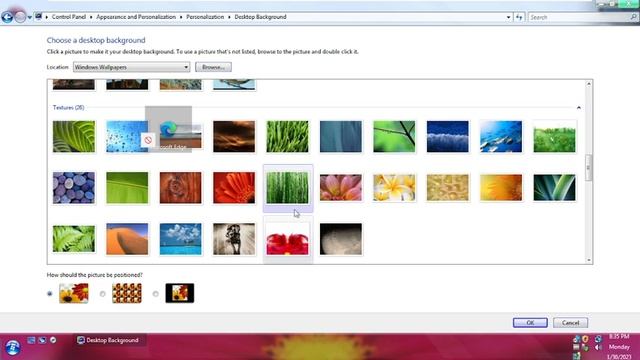The width and height of the screenshot is (640, 360).
Task: Pick the orange desert dune wallpaper
Action: click(x=127, y=239)
